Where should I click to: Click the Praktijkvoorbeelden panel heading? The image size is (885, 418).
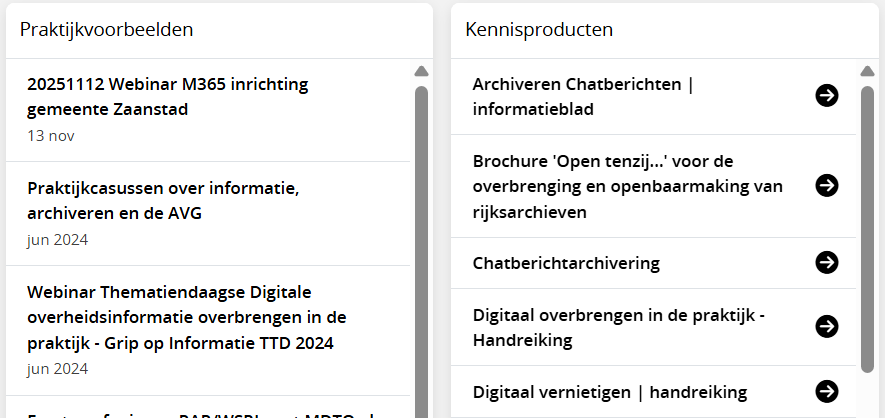click(107, 29)
